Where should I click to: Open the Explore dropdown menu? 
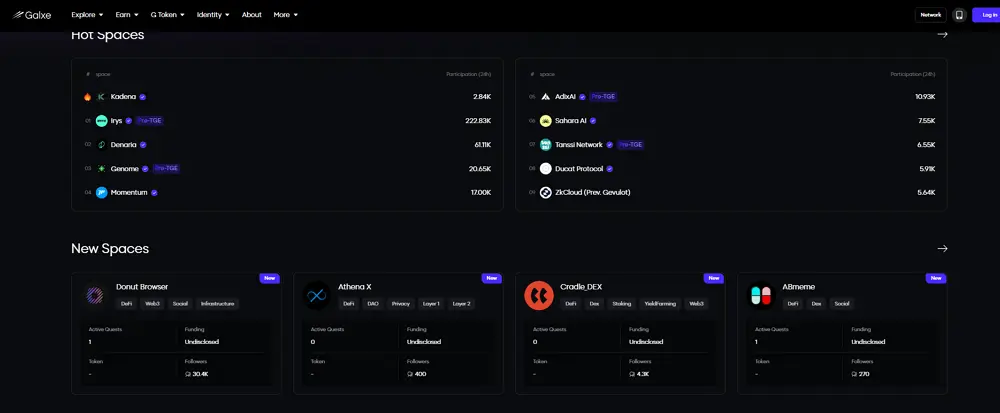(87, 15)
